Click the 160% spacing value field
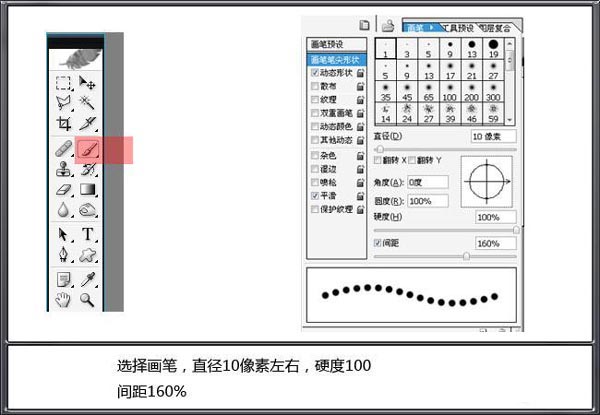Image resolution: width=600 pixels, height=415 pixels. click(x=496, y=243)
